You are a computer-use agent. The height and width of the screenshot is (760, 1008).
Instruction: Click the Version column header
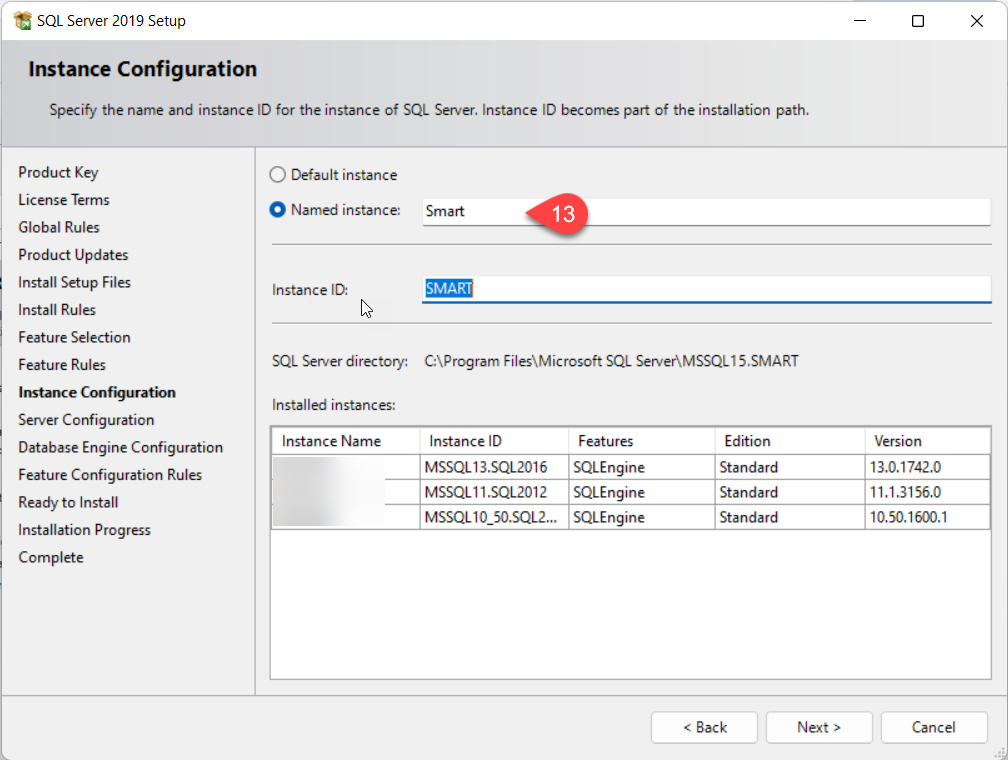[x=927, y=441]
